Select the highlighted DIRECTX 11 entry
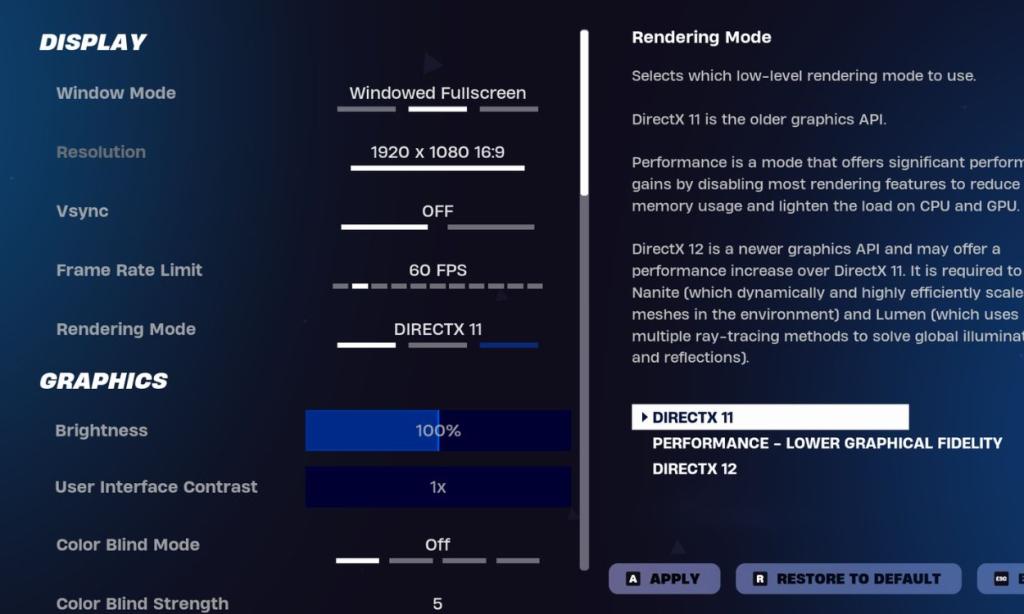The width and height of the screenshot is (1024, 614). pyautogui.click(x=770, y=417)
